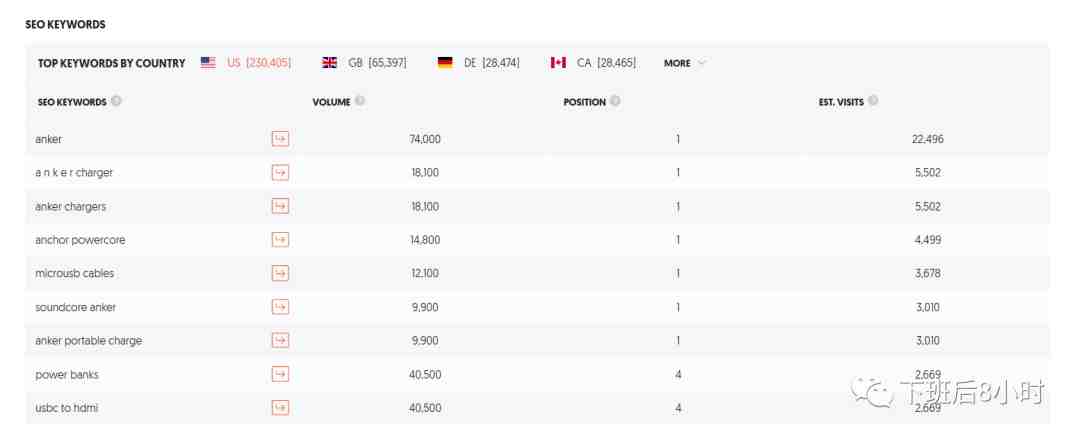
Task: Sort by Position column header
Action: 585,102
